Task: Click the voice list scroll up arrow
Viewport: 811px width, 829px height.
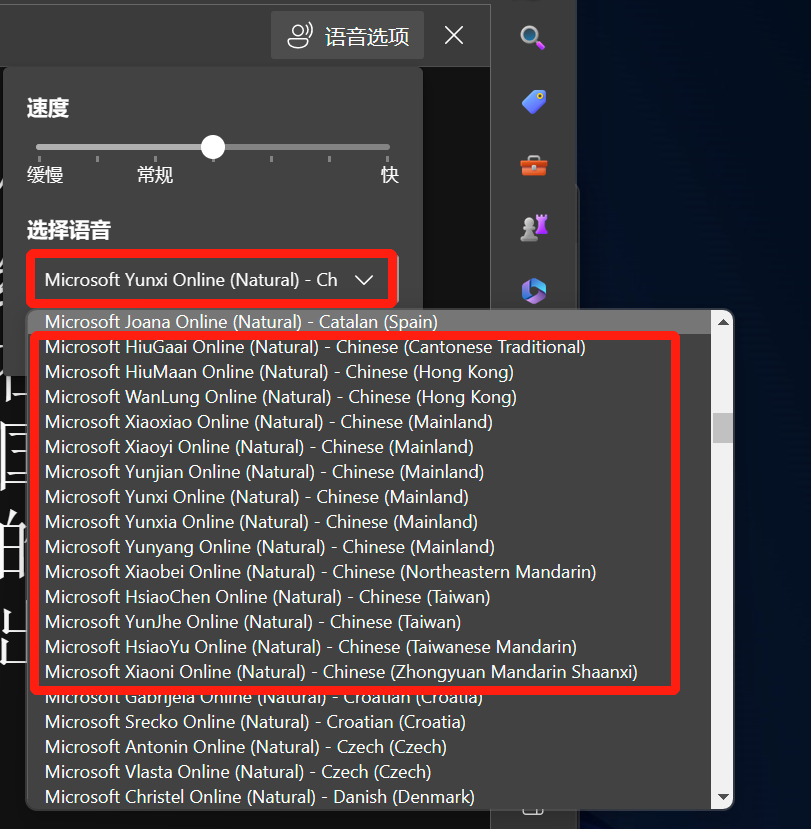Action: point(723,323)
